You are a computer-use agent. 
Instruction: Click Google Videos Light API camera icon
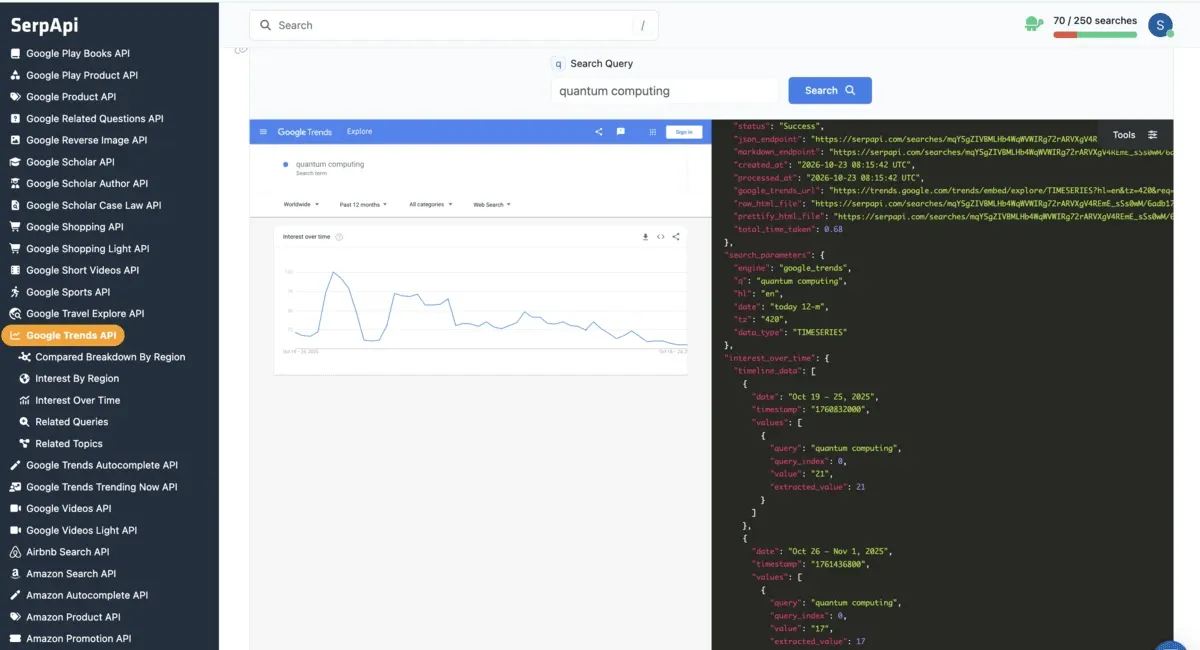click(x=15, y=530)
